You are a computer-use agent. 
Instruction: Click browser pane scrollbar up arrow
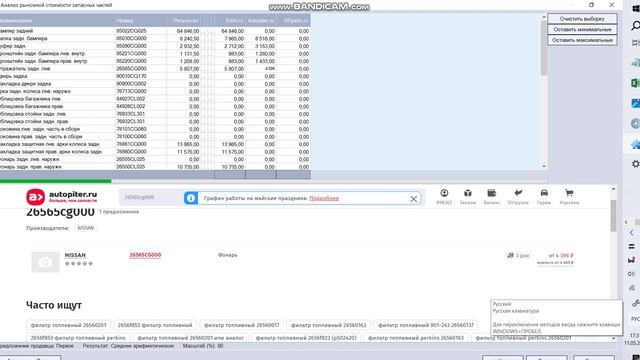tap(613, 189)
